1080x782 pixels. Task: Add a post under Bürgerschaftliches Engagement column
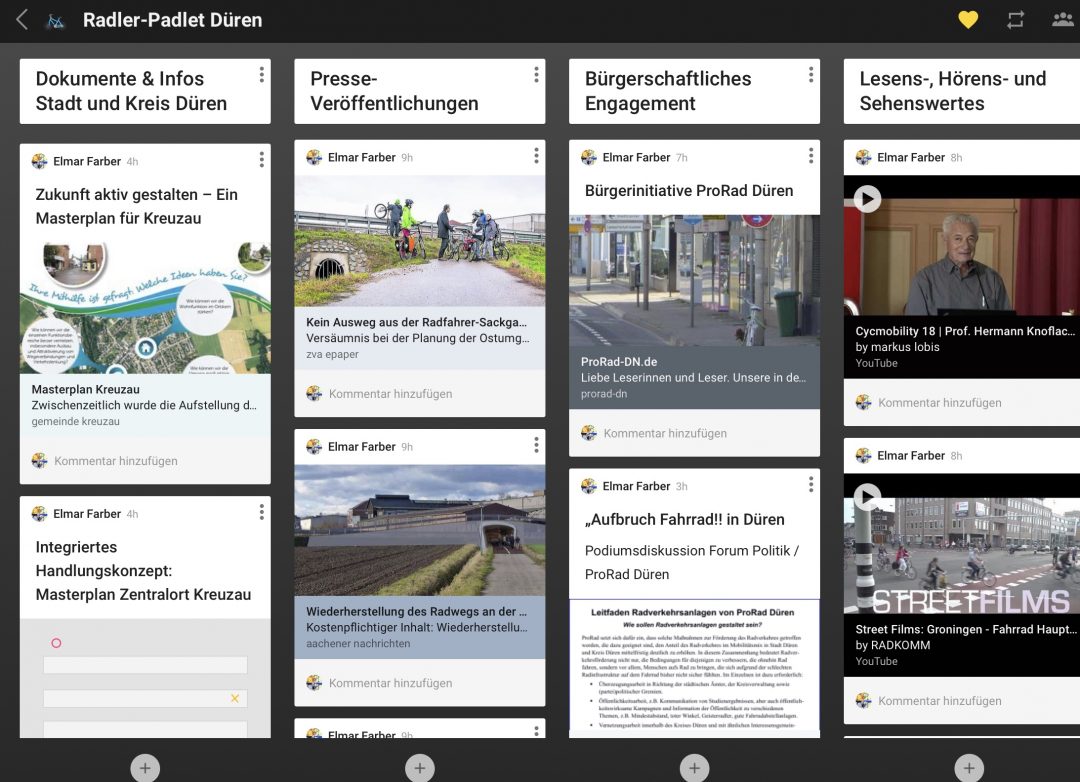coord(694,768)
